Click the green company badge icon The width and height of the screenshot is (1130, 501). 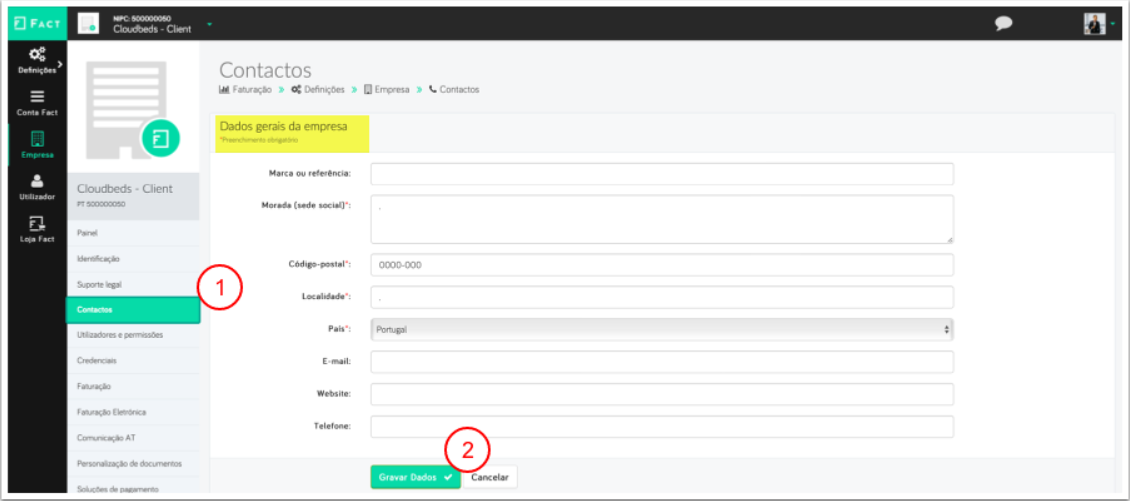click(160, 139)
